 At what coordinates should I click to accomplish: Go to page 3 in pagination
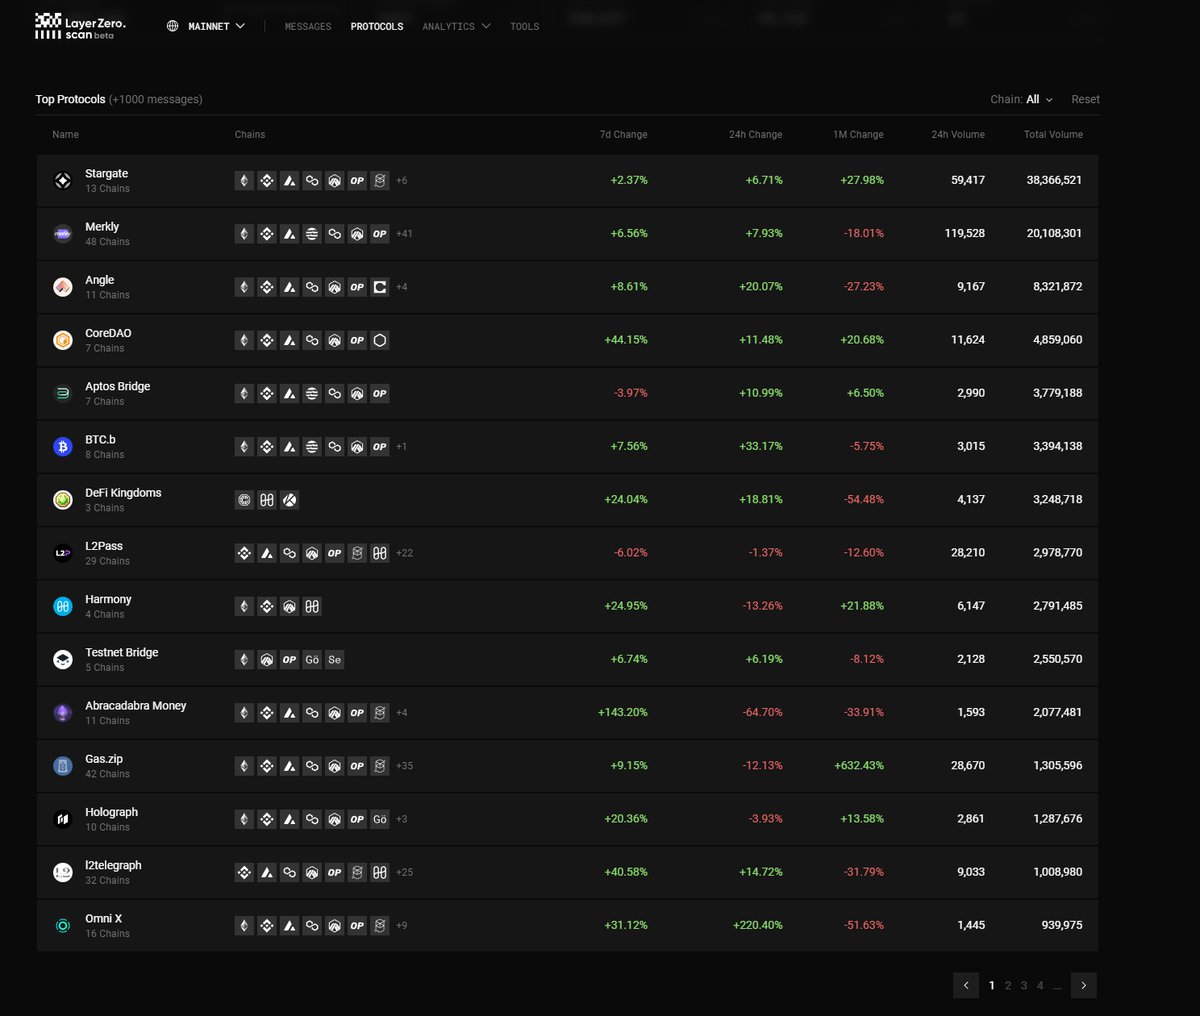1024,986
